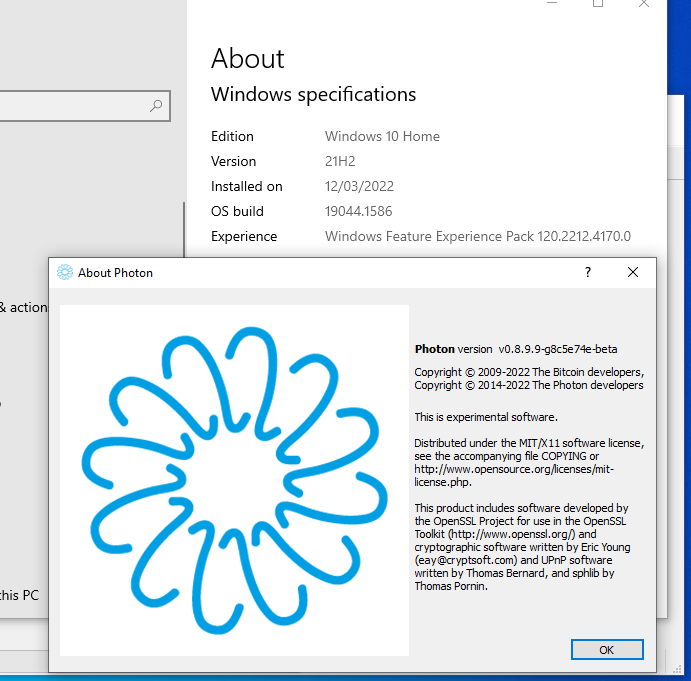The width and height of the screenshot is (691, 681).
Task: Maximize the Settings window
Action: pyautogui.click(x=598, y=4)
